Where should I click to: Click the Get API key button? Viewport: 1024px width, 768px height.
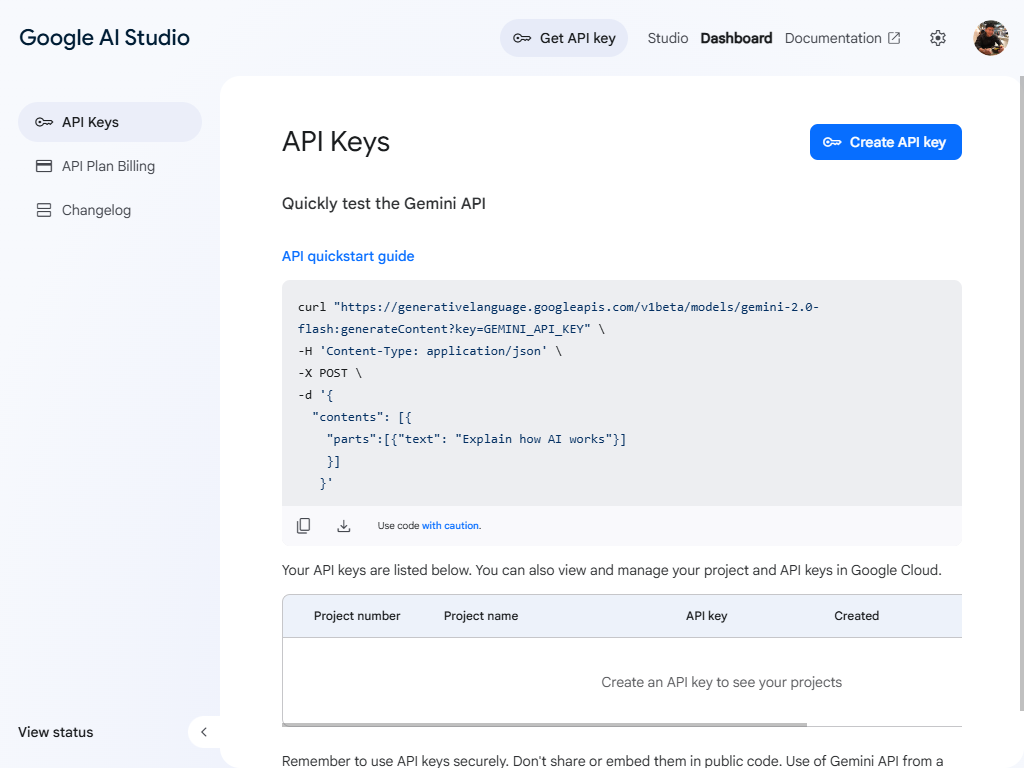click(x=564, y=38)
